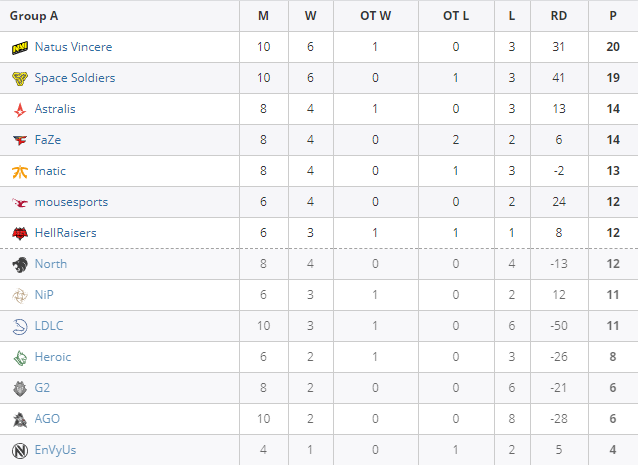Click the Astralis red star logo
This screenshot has height=465, width=638.
tap(20, 109)
